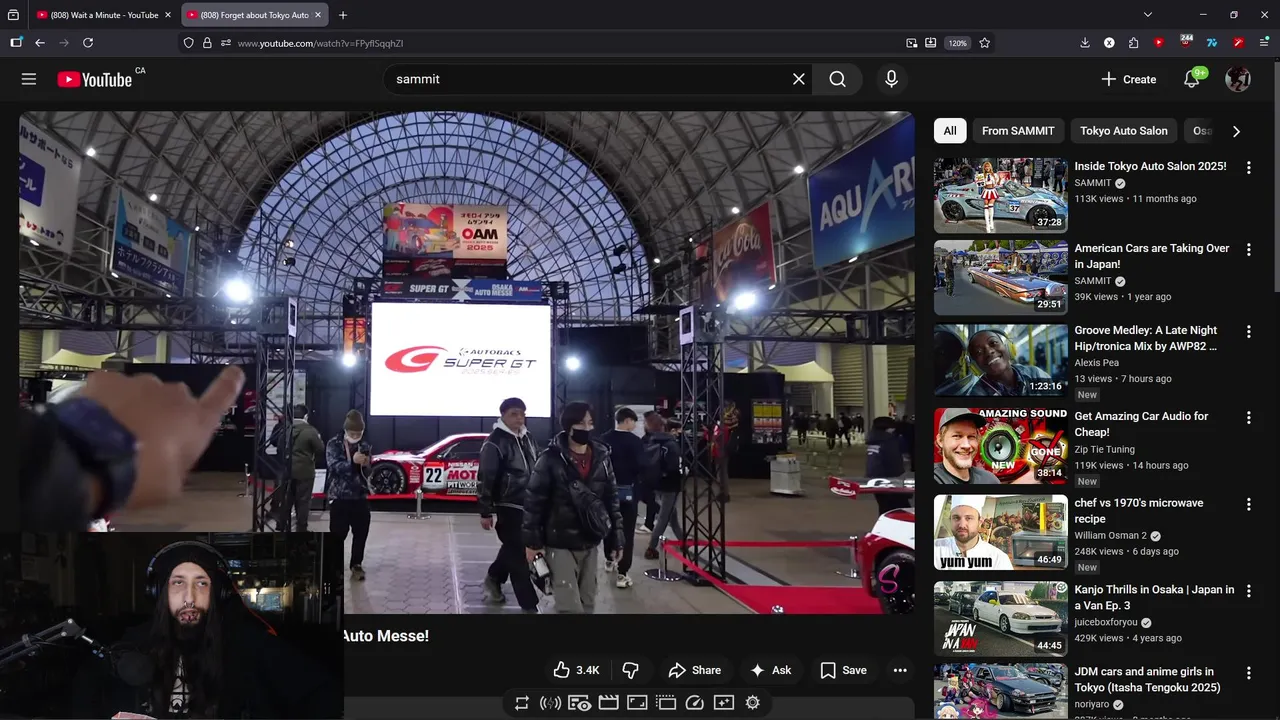
Task: Open the more actions ellipsis under video
Action: (900, 670)
